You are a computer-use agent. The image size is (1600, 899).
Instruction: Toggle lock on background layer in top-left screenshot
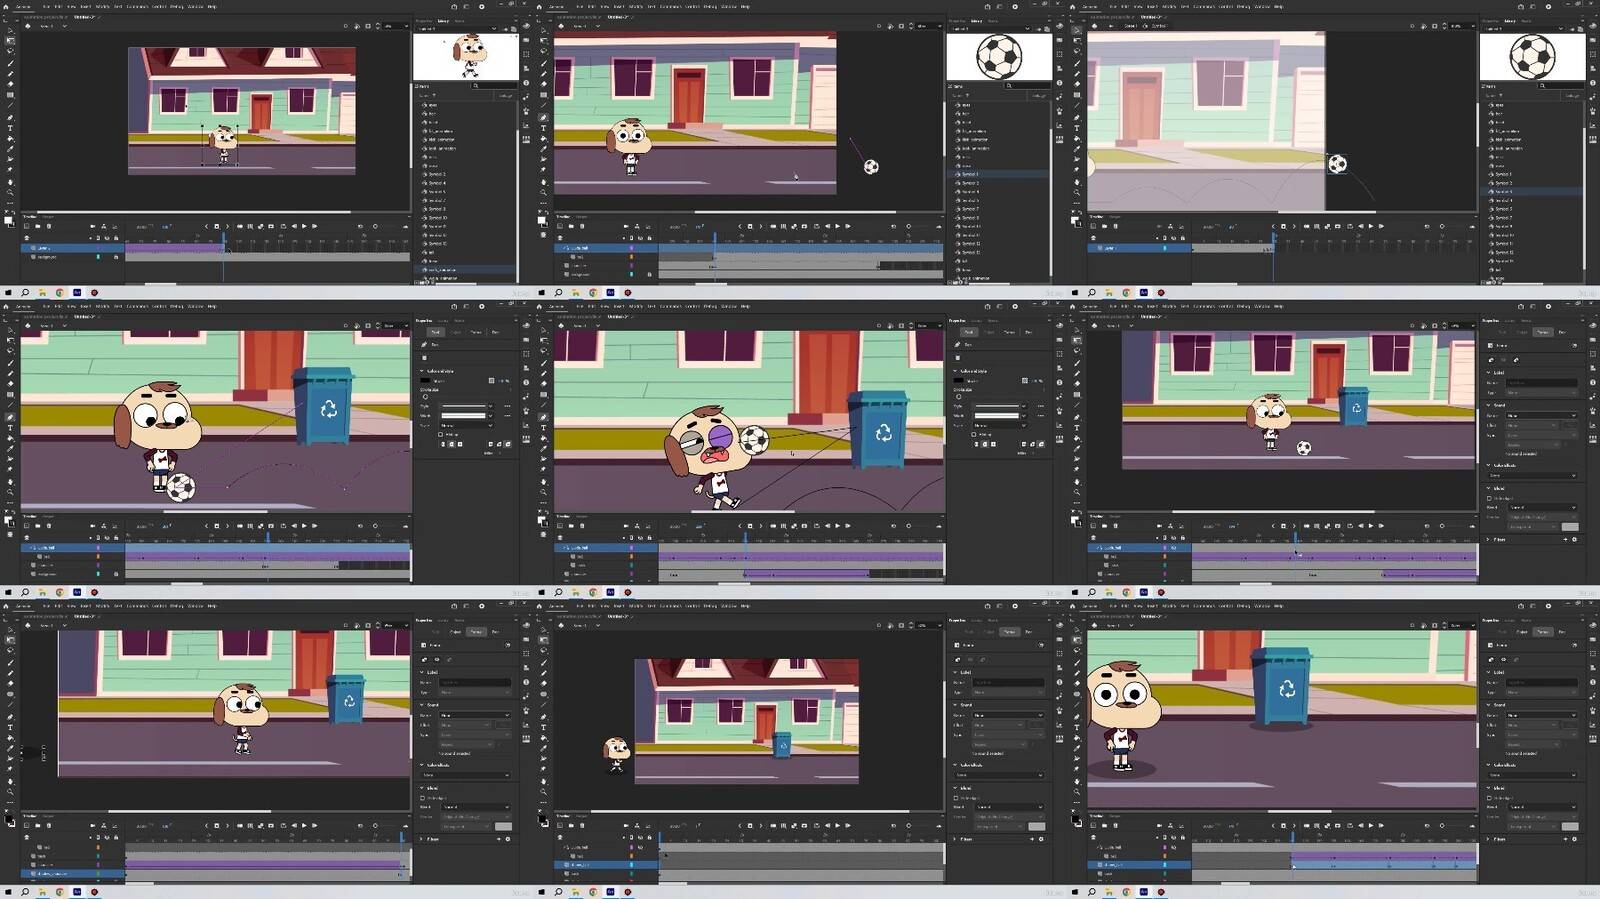(x=116, y=257)
